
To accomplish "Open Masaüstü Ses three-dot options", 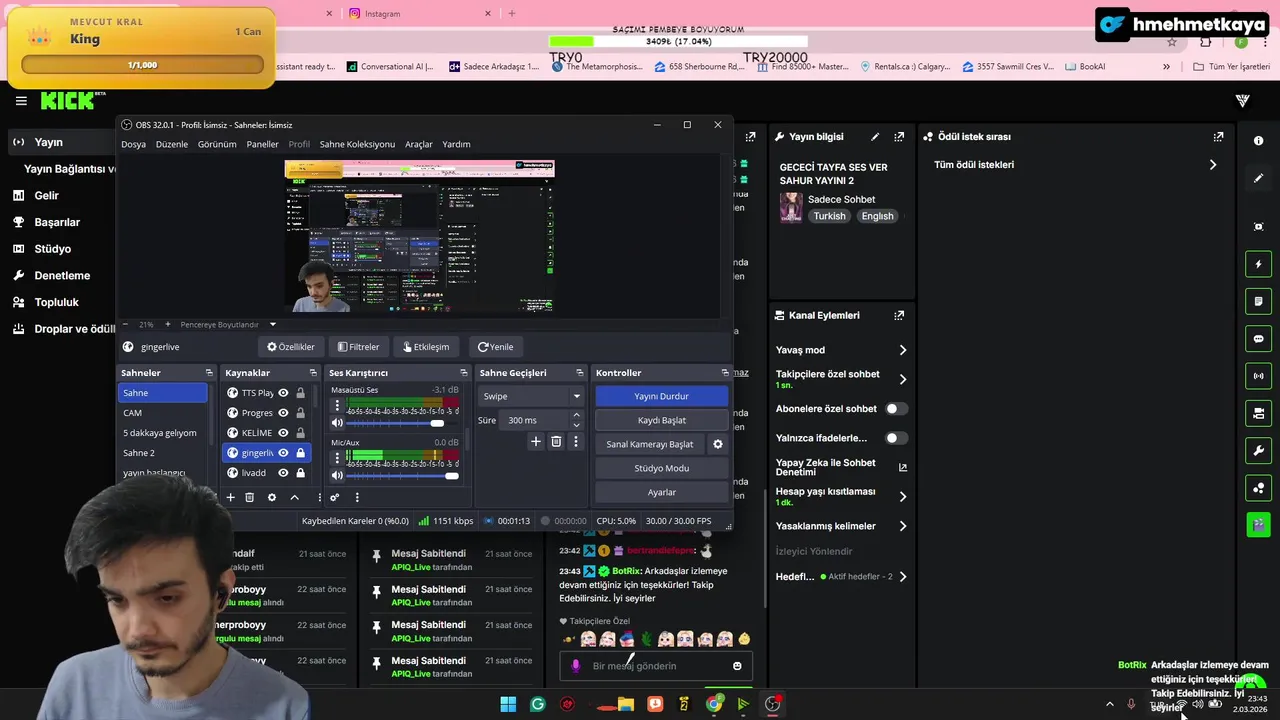I will [x=337, y=406].
